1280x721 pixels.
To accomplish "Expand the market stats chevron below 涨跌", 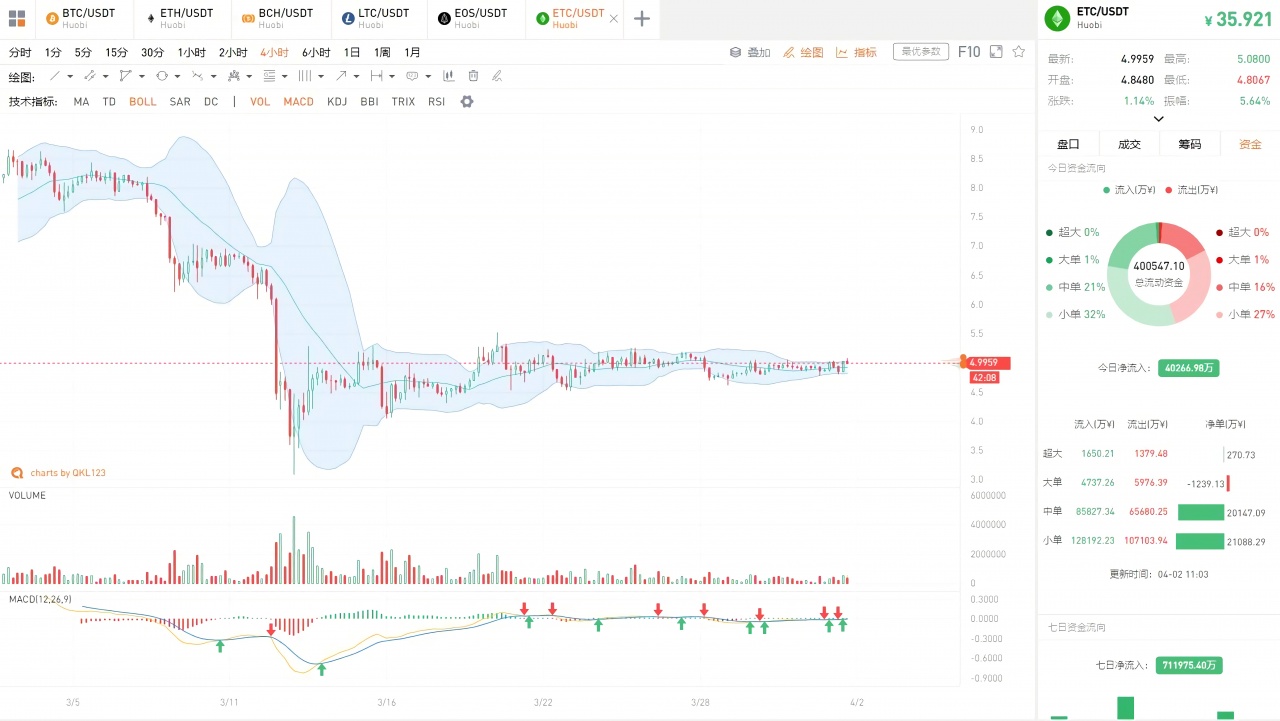I will [1158, 119].
